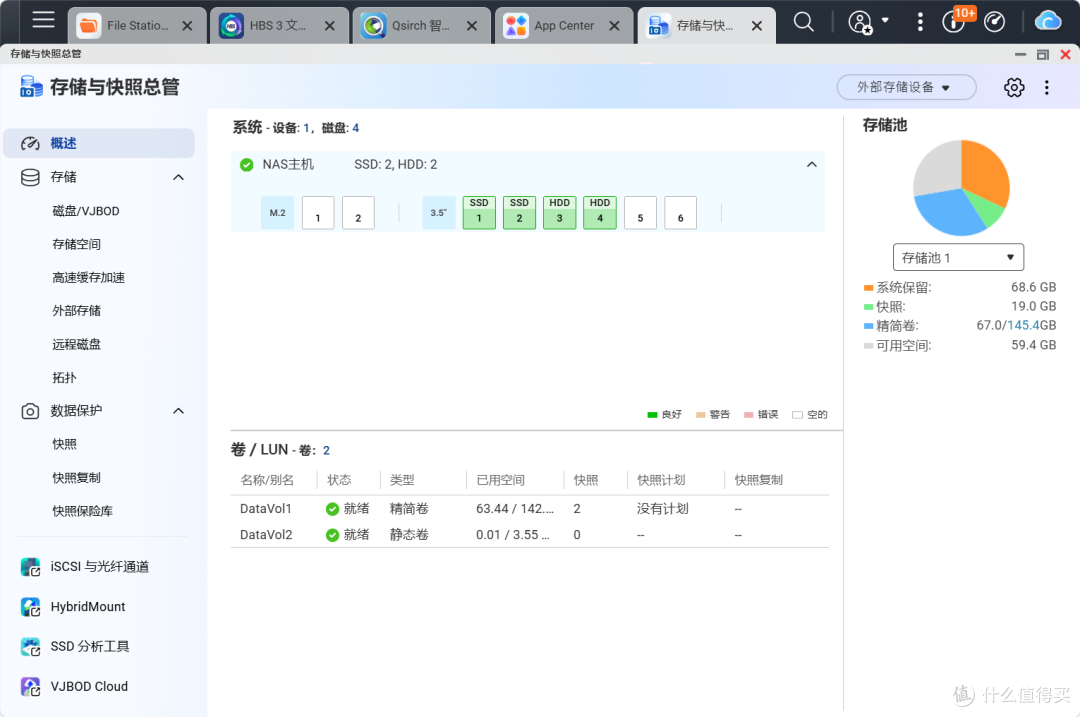Collapse the 数据保护 sidebar section
Screen dimensions: 1080x717
pyautogui.click(x=178, y=411)
